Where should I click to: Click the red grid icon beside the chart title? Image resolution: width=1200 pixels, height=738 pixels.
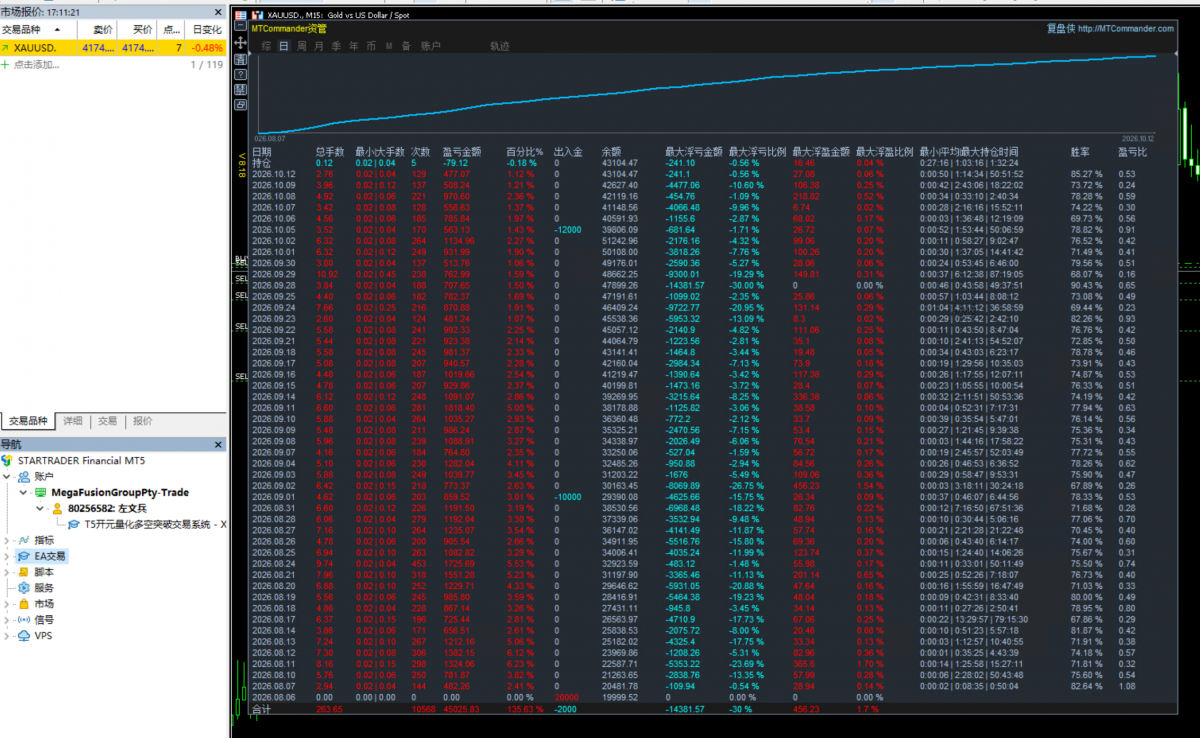point(241,15)
